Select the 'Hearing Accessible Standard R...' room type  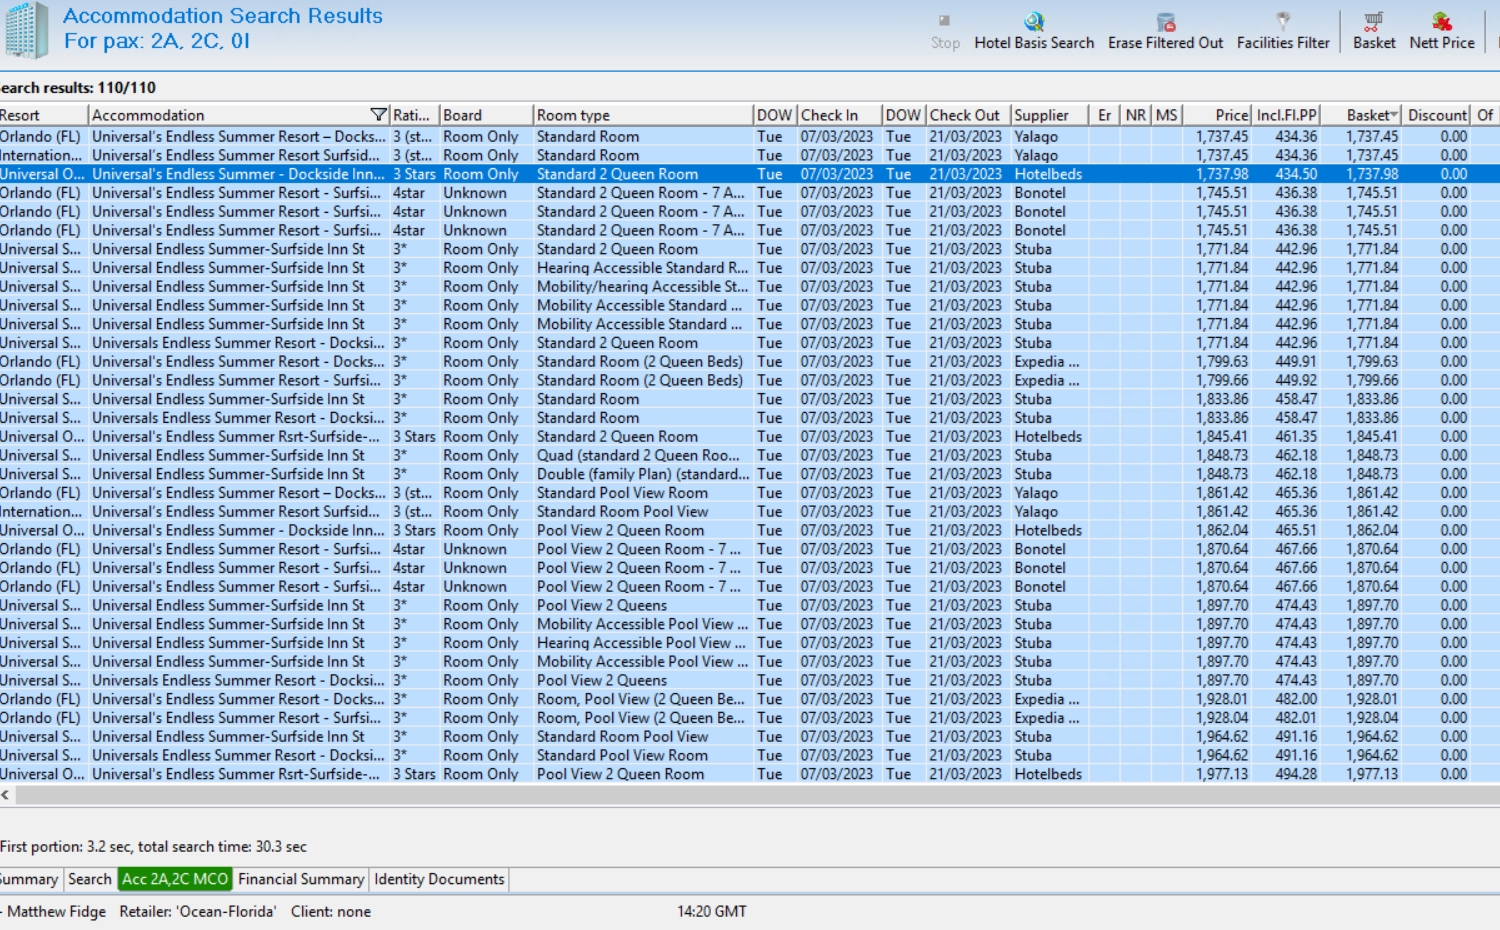pyautogui.click(x=642, y=268)
